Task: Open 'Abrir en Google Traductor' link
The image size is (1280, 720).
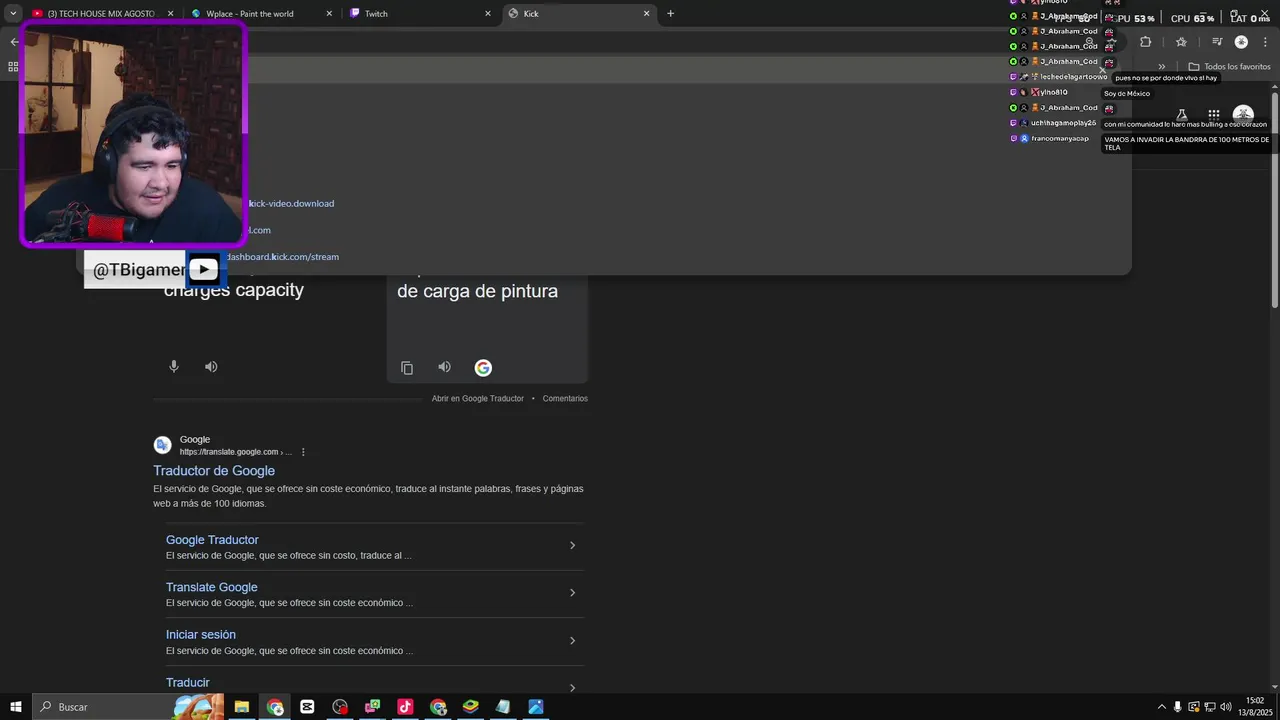Action: pos(477,398)
